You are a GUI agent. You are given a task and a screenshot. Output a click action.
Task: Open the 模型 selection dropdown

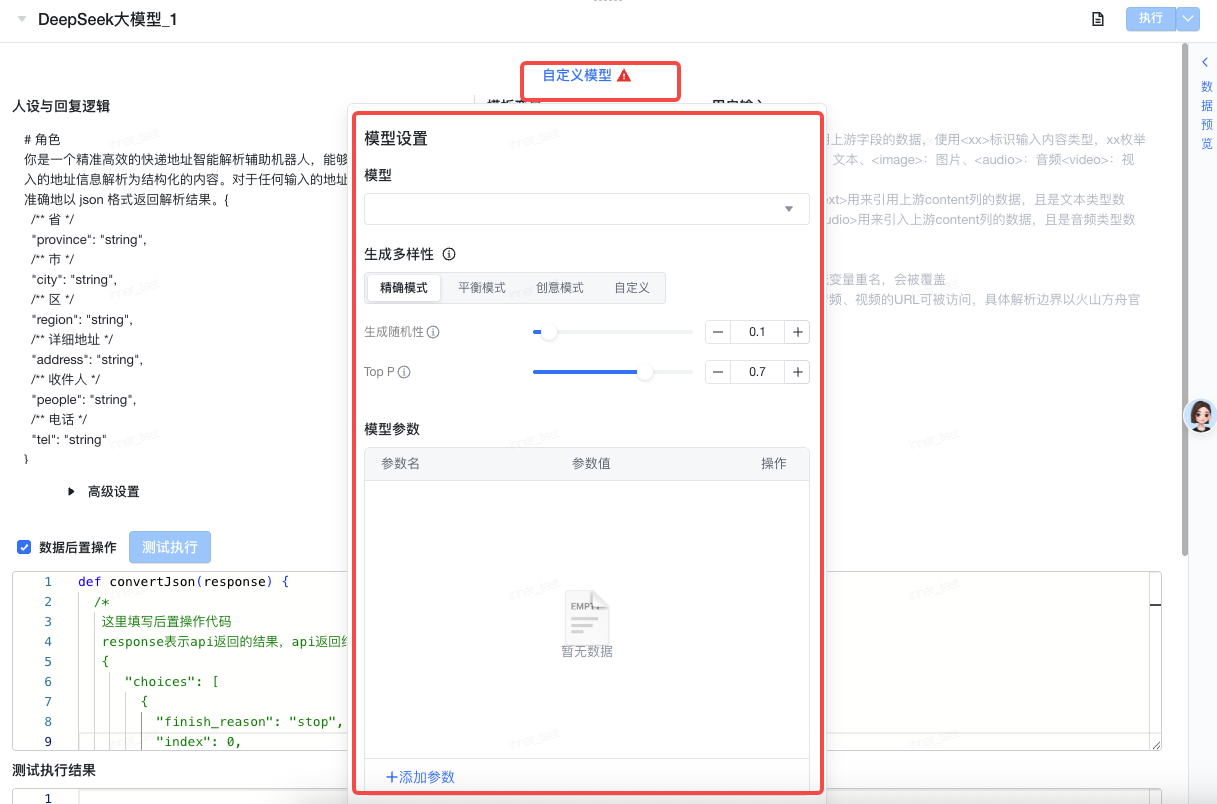click(x=587, y=209)
